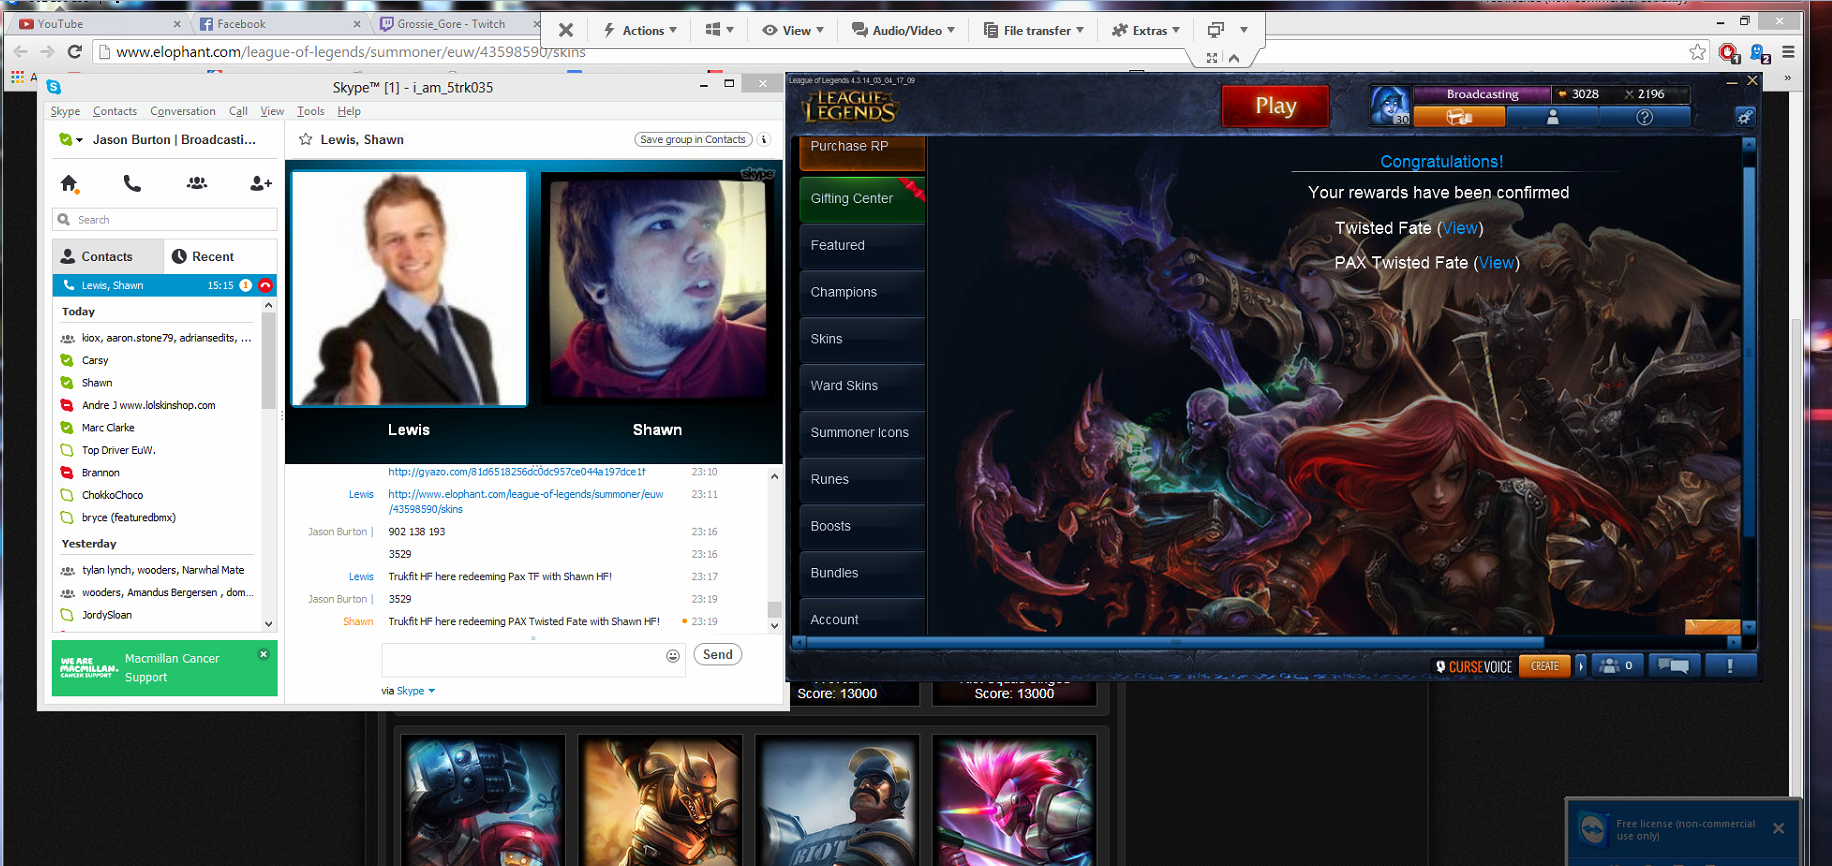Viewport: 1832px width, 866px height.
Task: Open the File transfer dropdown
Action: [x=1034, y=30]
